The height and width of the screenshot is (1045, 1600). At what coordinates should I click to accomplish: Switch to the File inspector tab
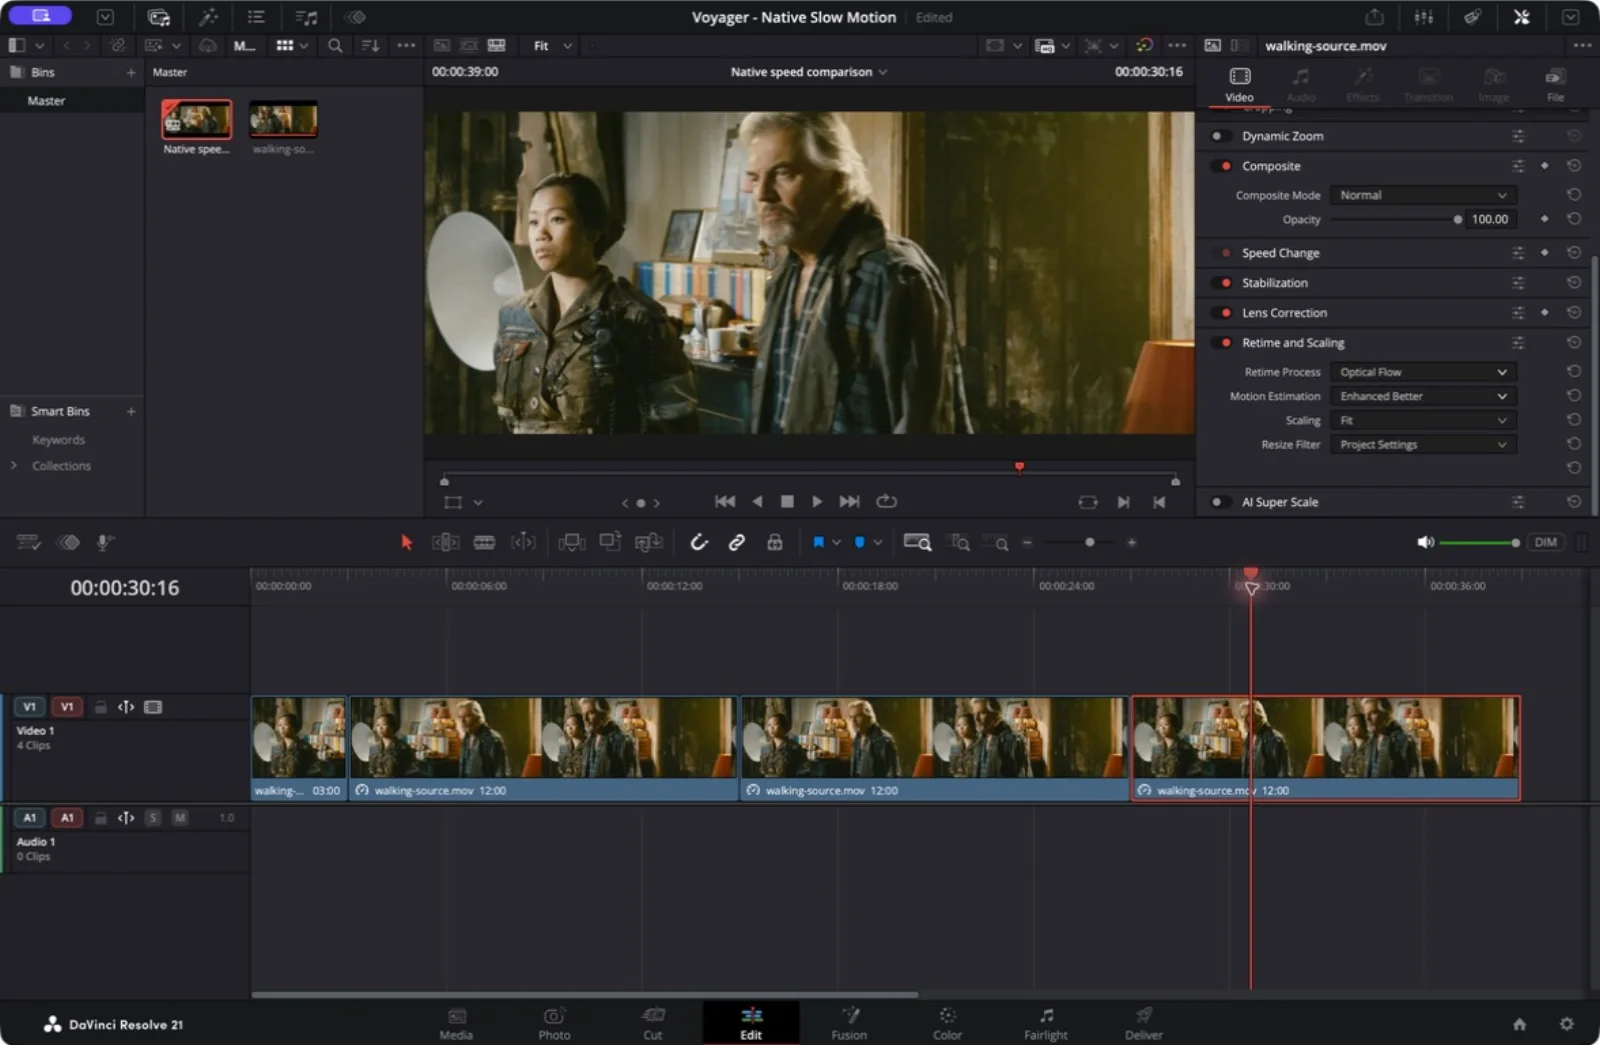pos(1555,85)
